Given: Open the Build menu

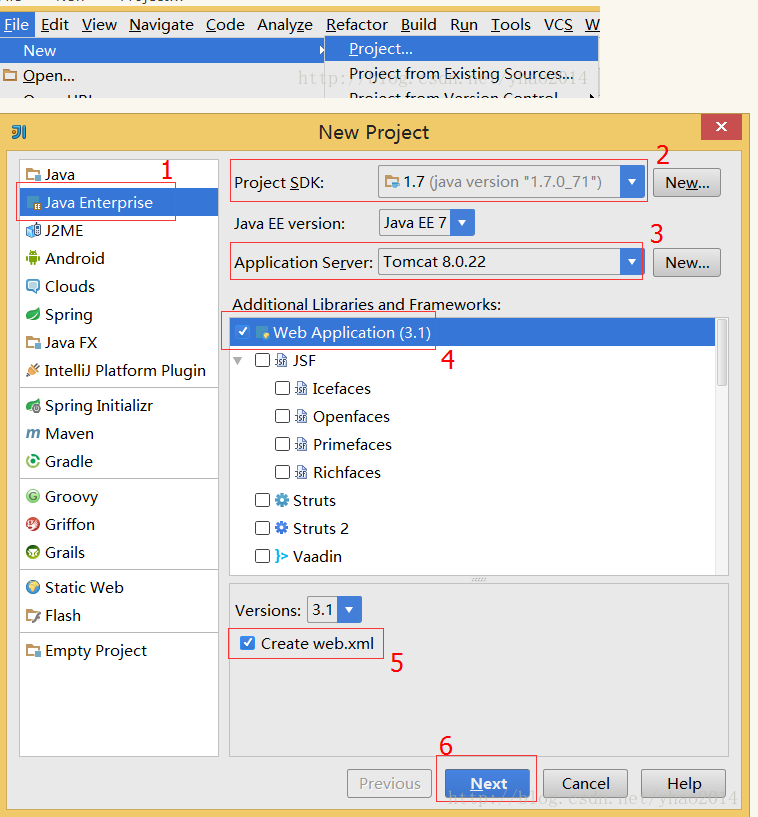Looking at the screenshot, I should click(418, 24).
